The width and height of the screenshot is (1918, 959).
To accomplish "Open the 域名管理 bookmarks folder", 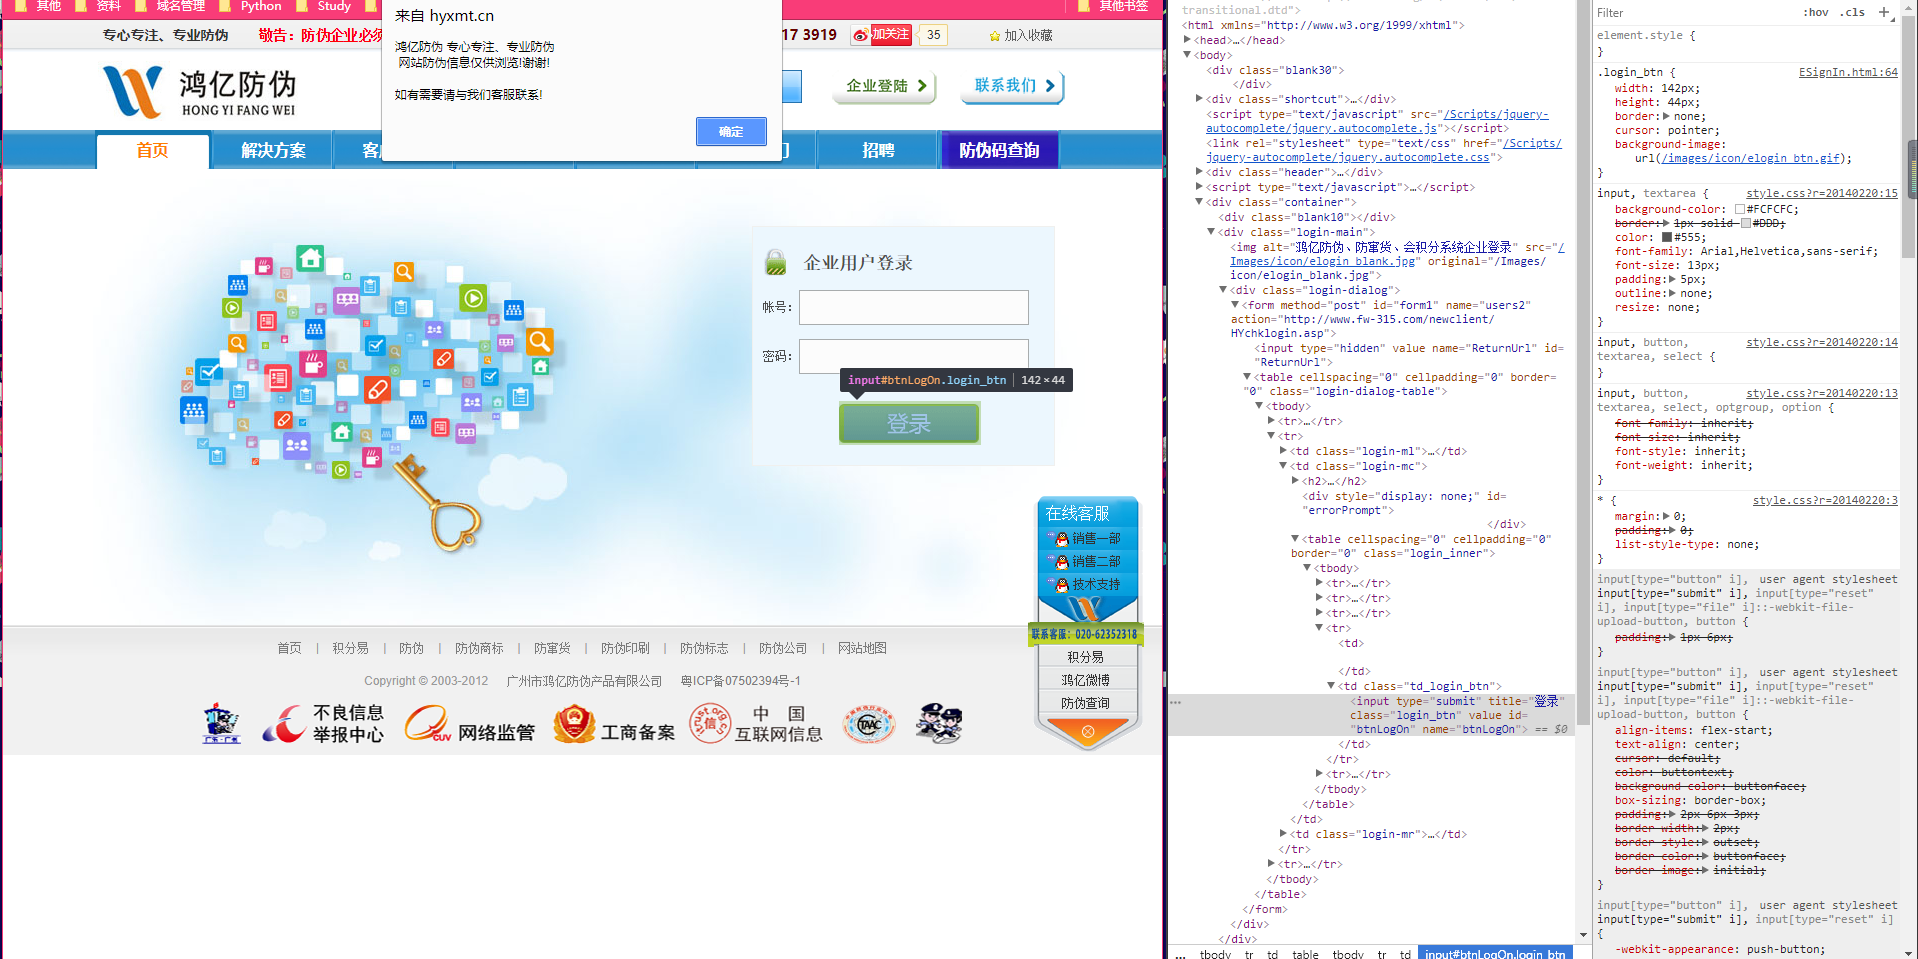I will tap(172, 6).
